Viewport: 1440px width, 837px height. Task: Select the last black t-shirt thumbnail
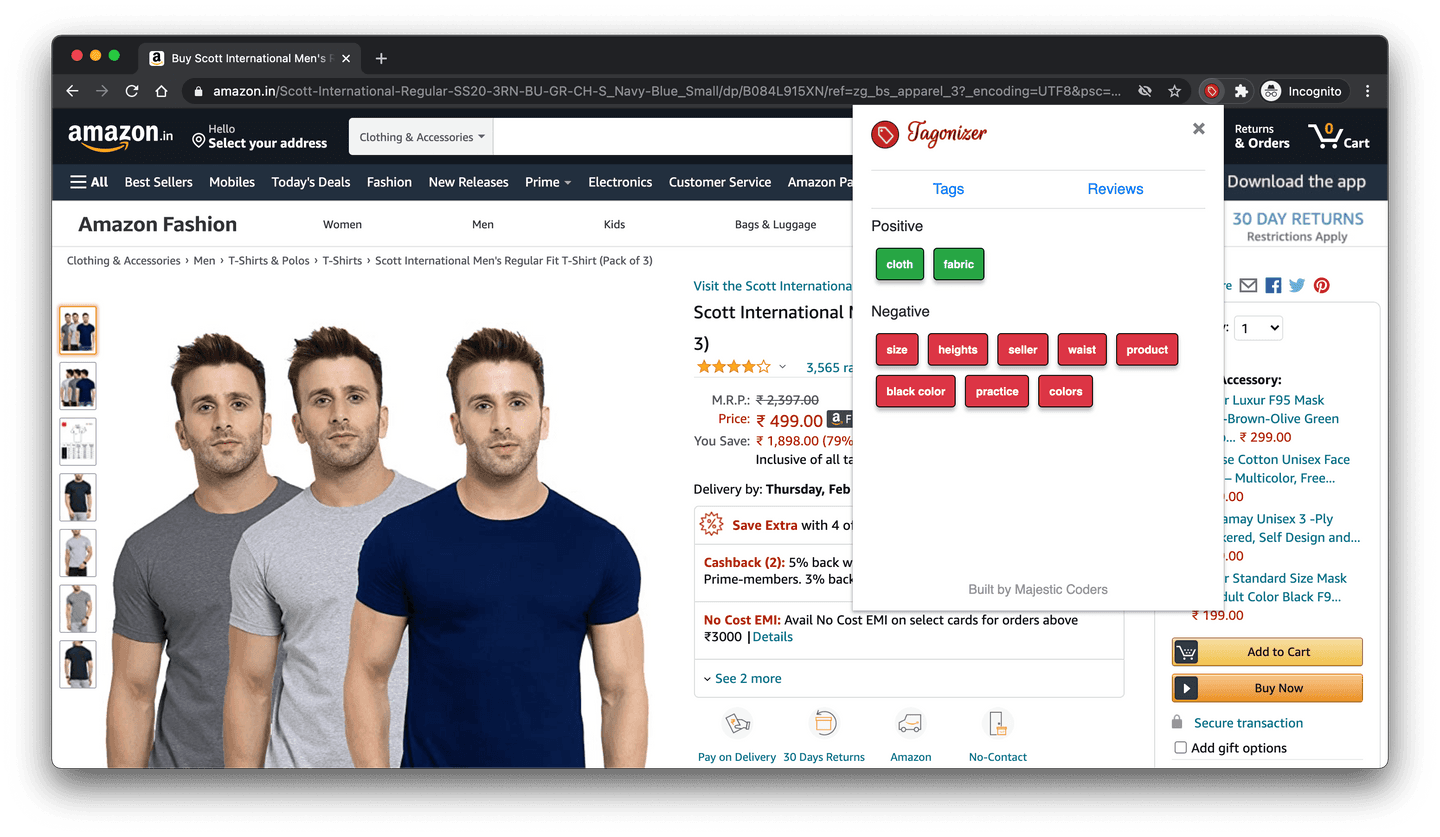[78, 664]
